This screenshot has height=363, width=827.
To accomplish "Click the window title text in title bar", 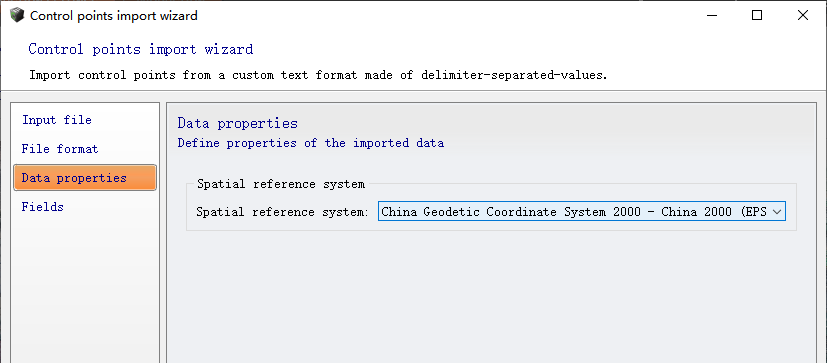I will [x=114, y=16].
